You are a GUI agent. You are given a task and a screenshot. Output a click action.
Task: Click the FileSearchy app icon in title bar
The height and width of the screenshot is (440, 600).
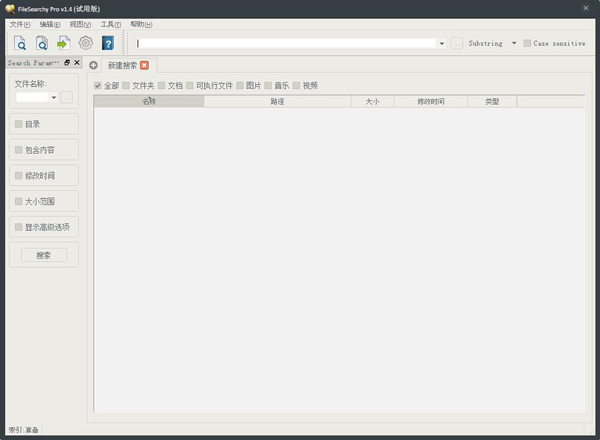(x=10, y=8)
